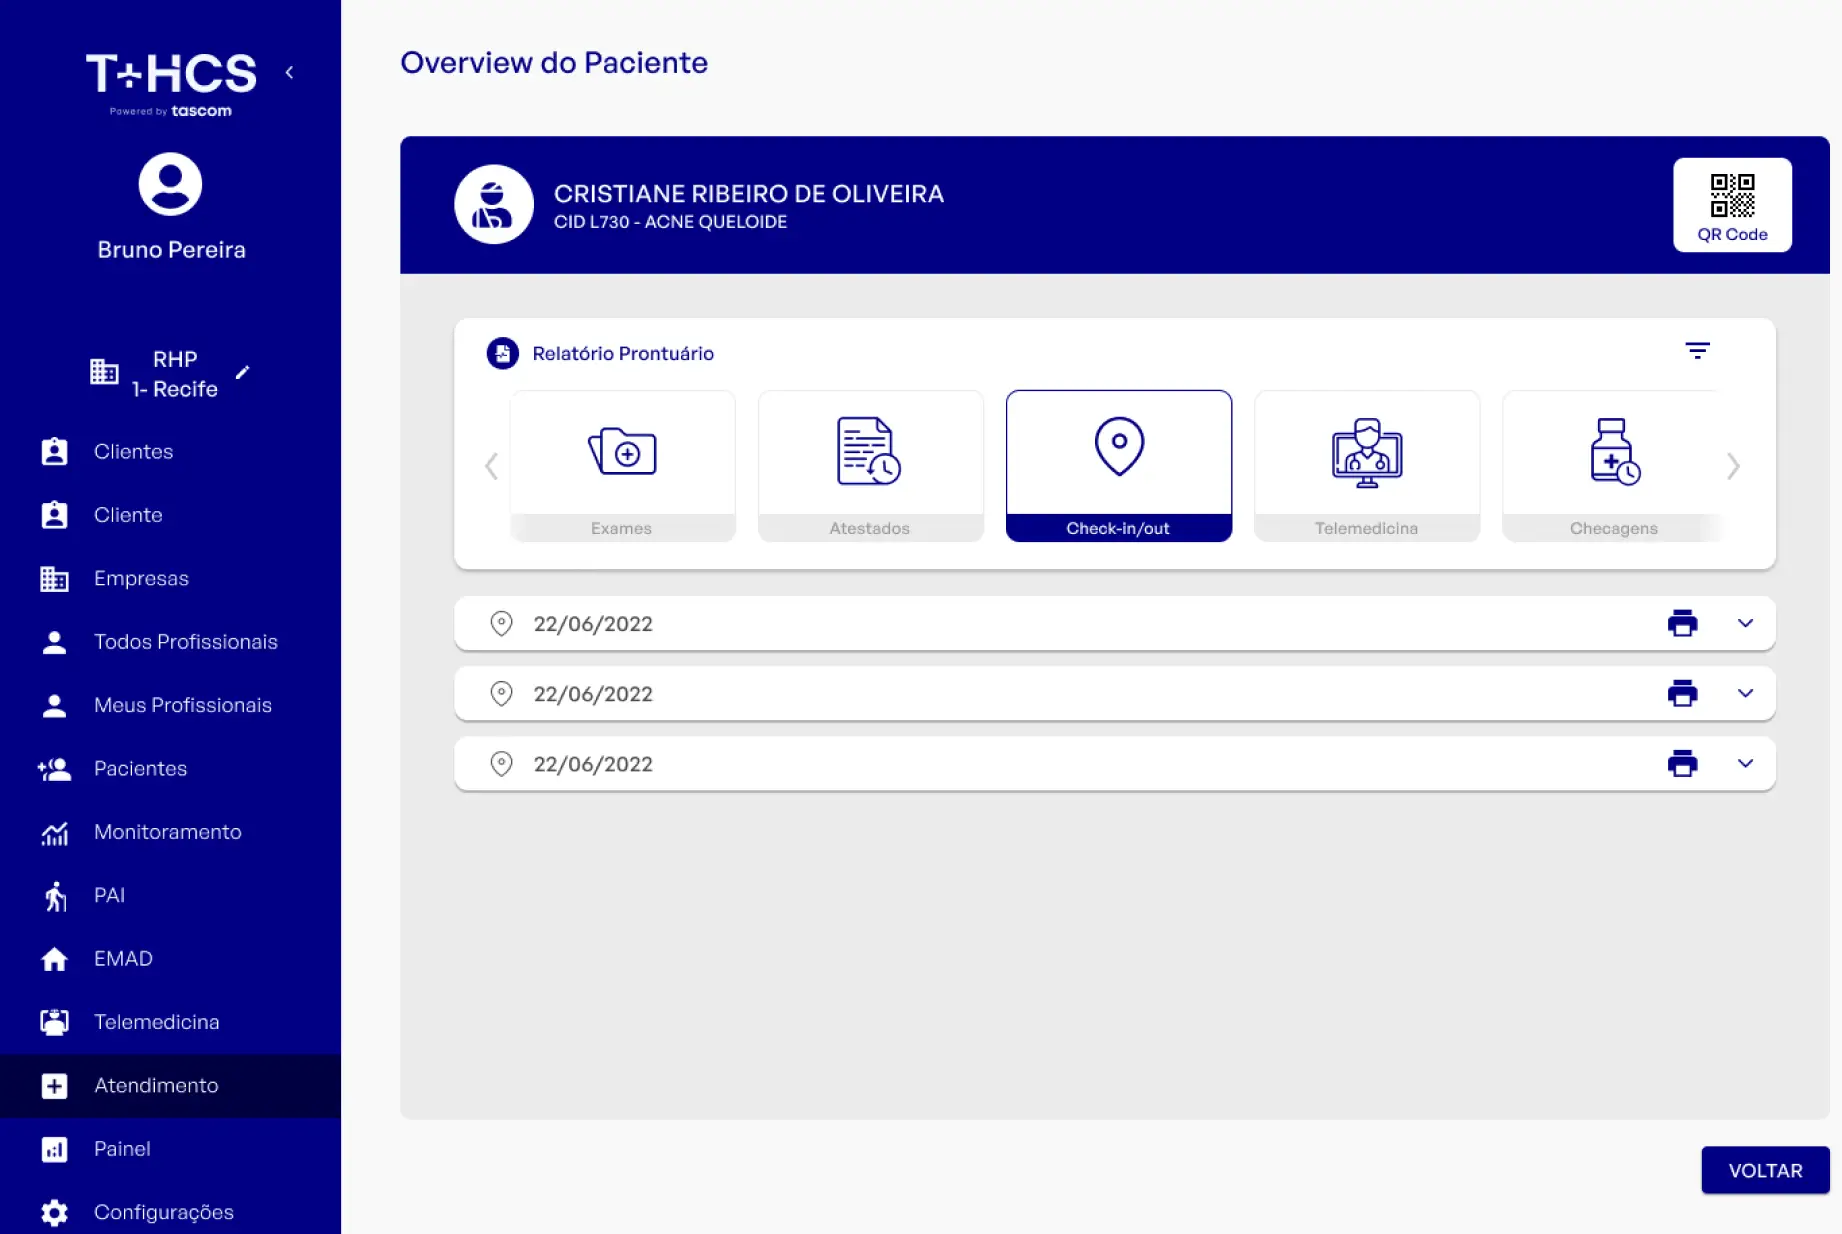
Task: Open the Pacientes sidebar item
Action: click(x=170, y=768)
